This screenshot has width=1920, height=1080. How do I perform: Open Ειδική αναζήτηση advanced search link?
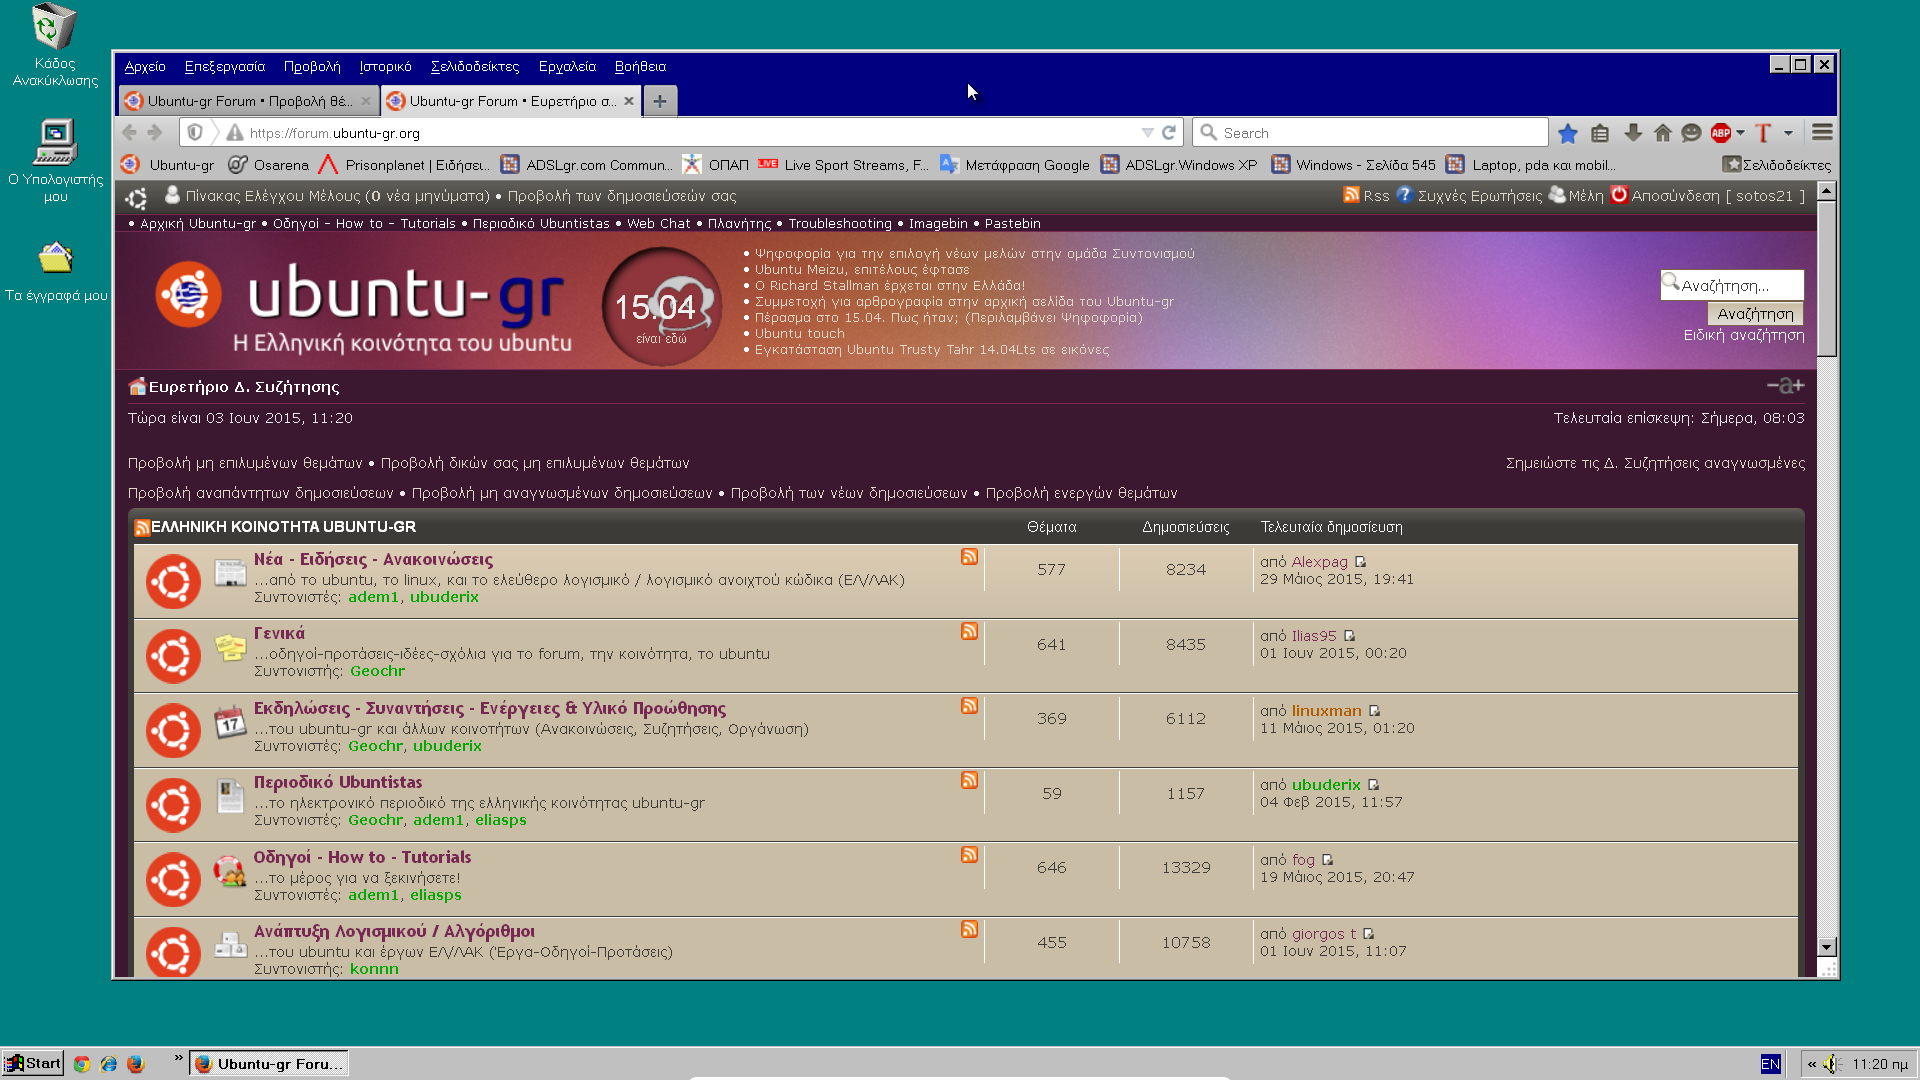coord(1744,335)
